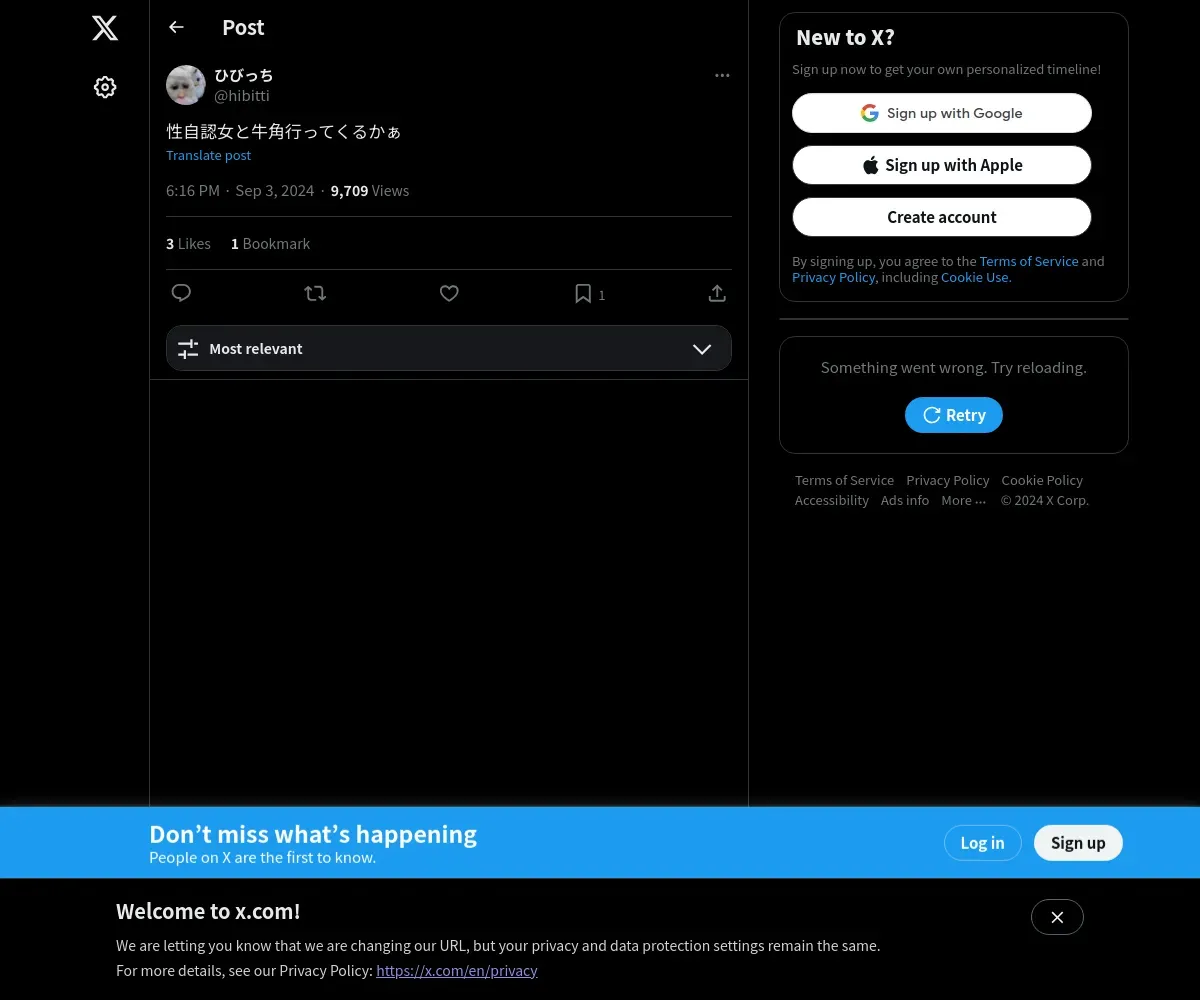Bookmark the post with bookmark icon
Screen dimensions: 1200x1000
(583, 293)
